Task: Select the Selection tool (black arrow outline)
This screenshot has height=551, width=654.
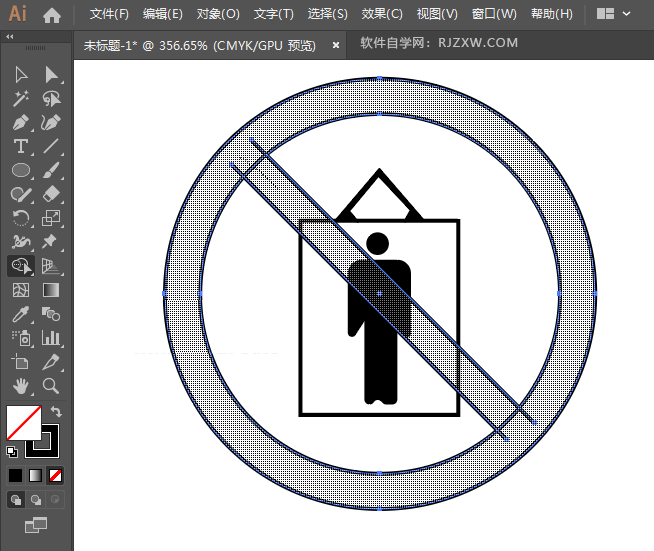Action: (x=21, y=75)
